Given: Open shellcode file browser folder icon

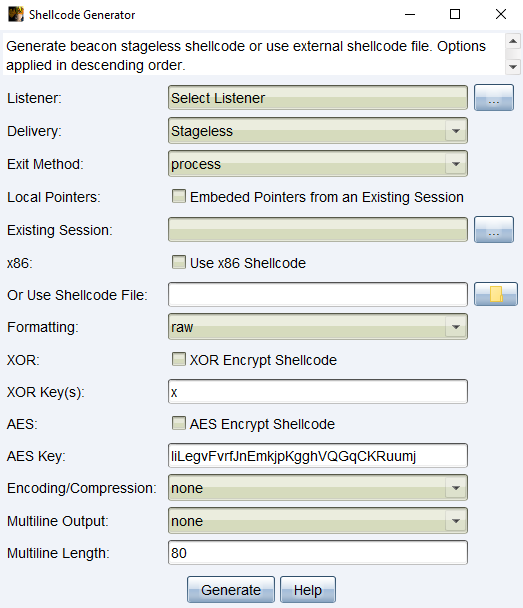Looking at the screenshot, I should 495,294.
